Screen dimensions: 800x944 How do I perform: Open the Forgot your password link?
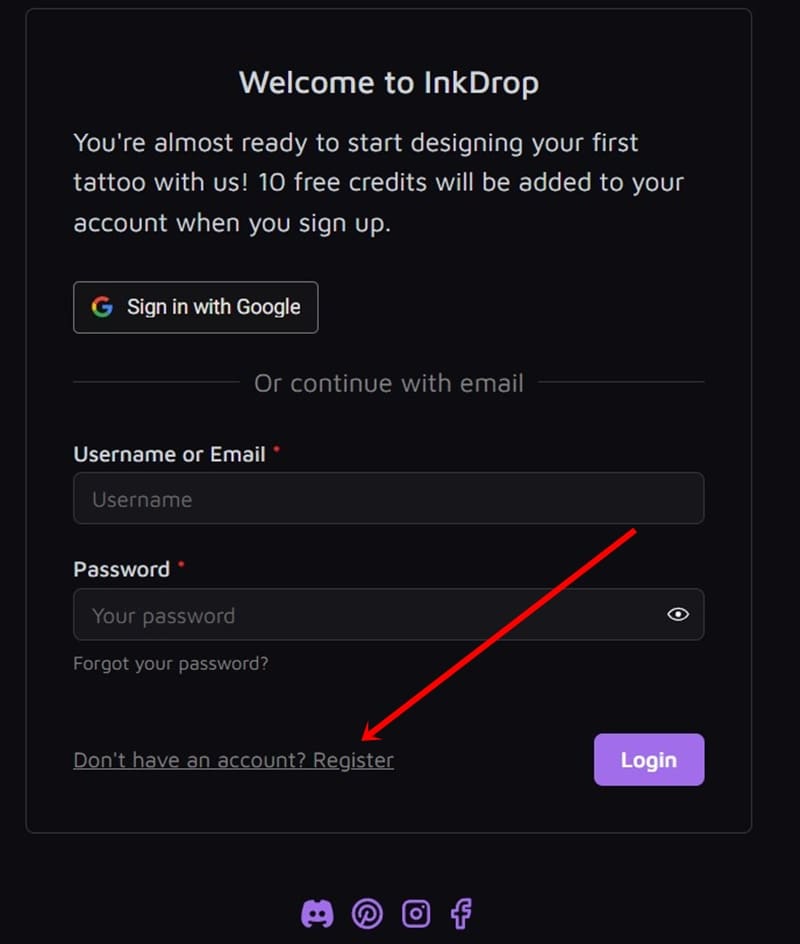(x=171, y=663)
